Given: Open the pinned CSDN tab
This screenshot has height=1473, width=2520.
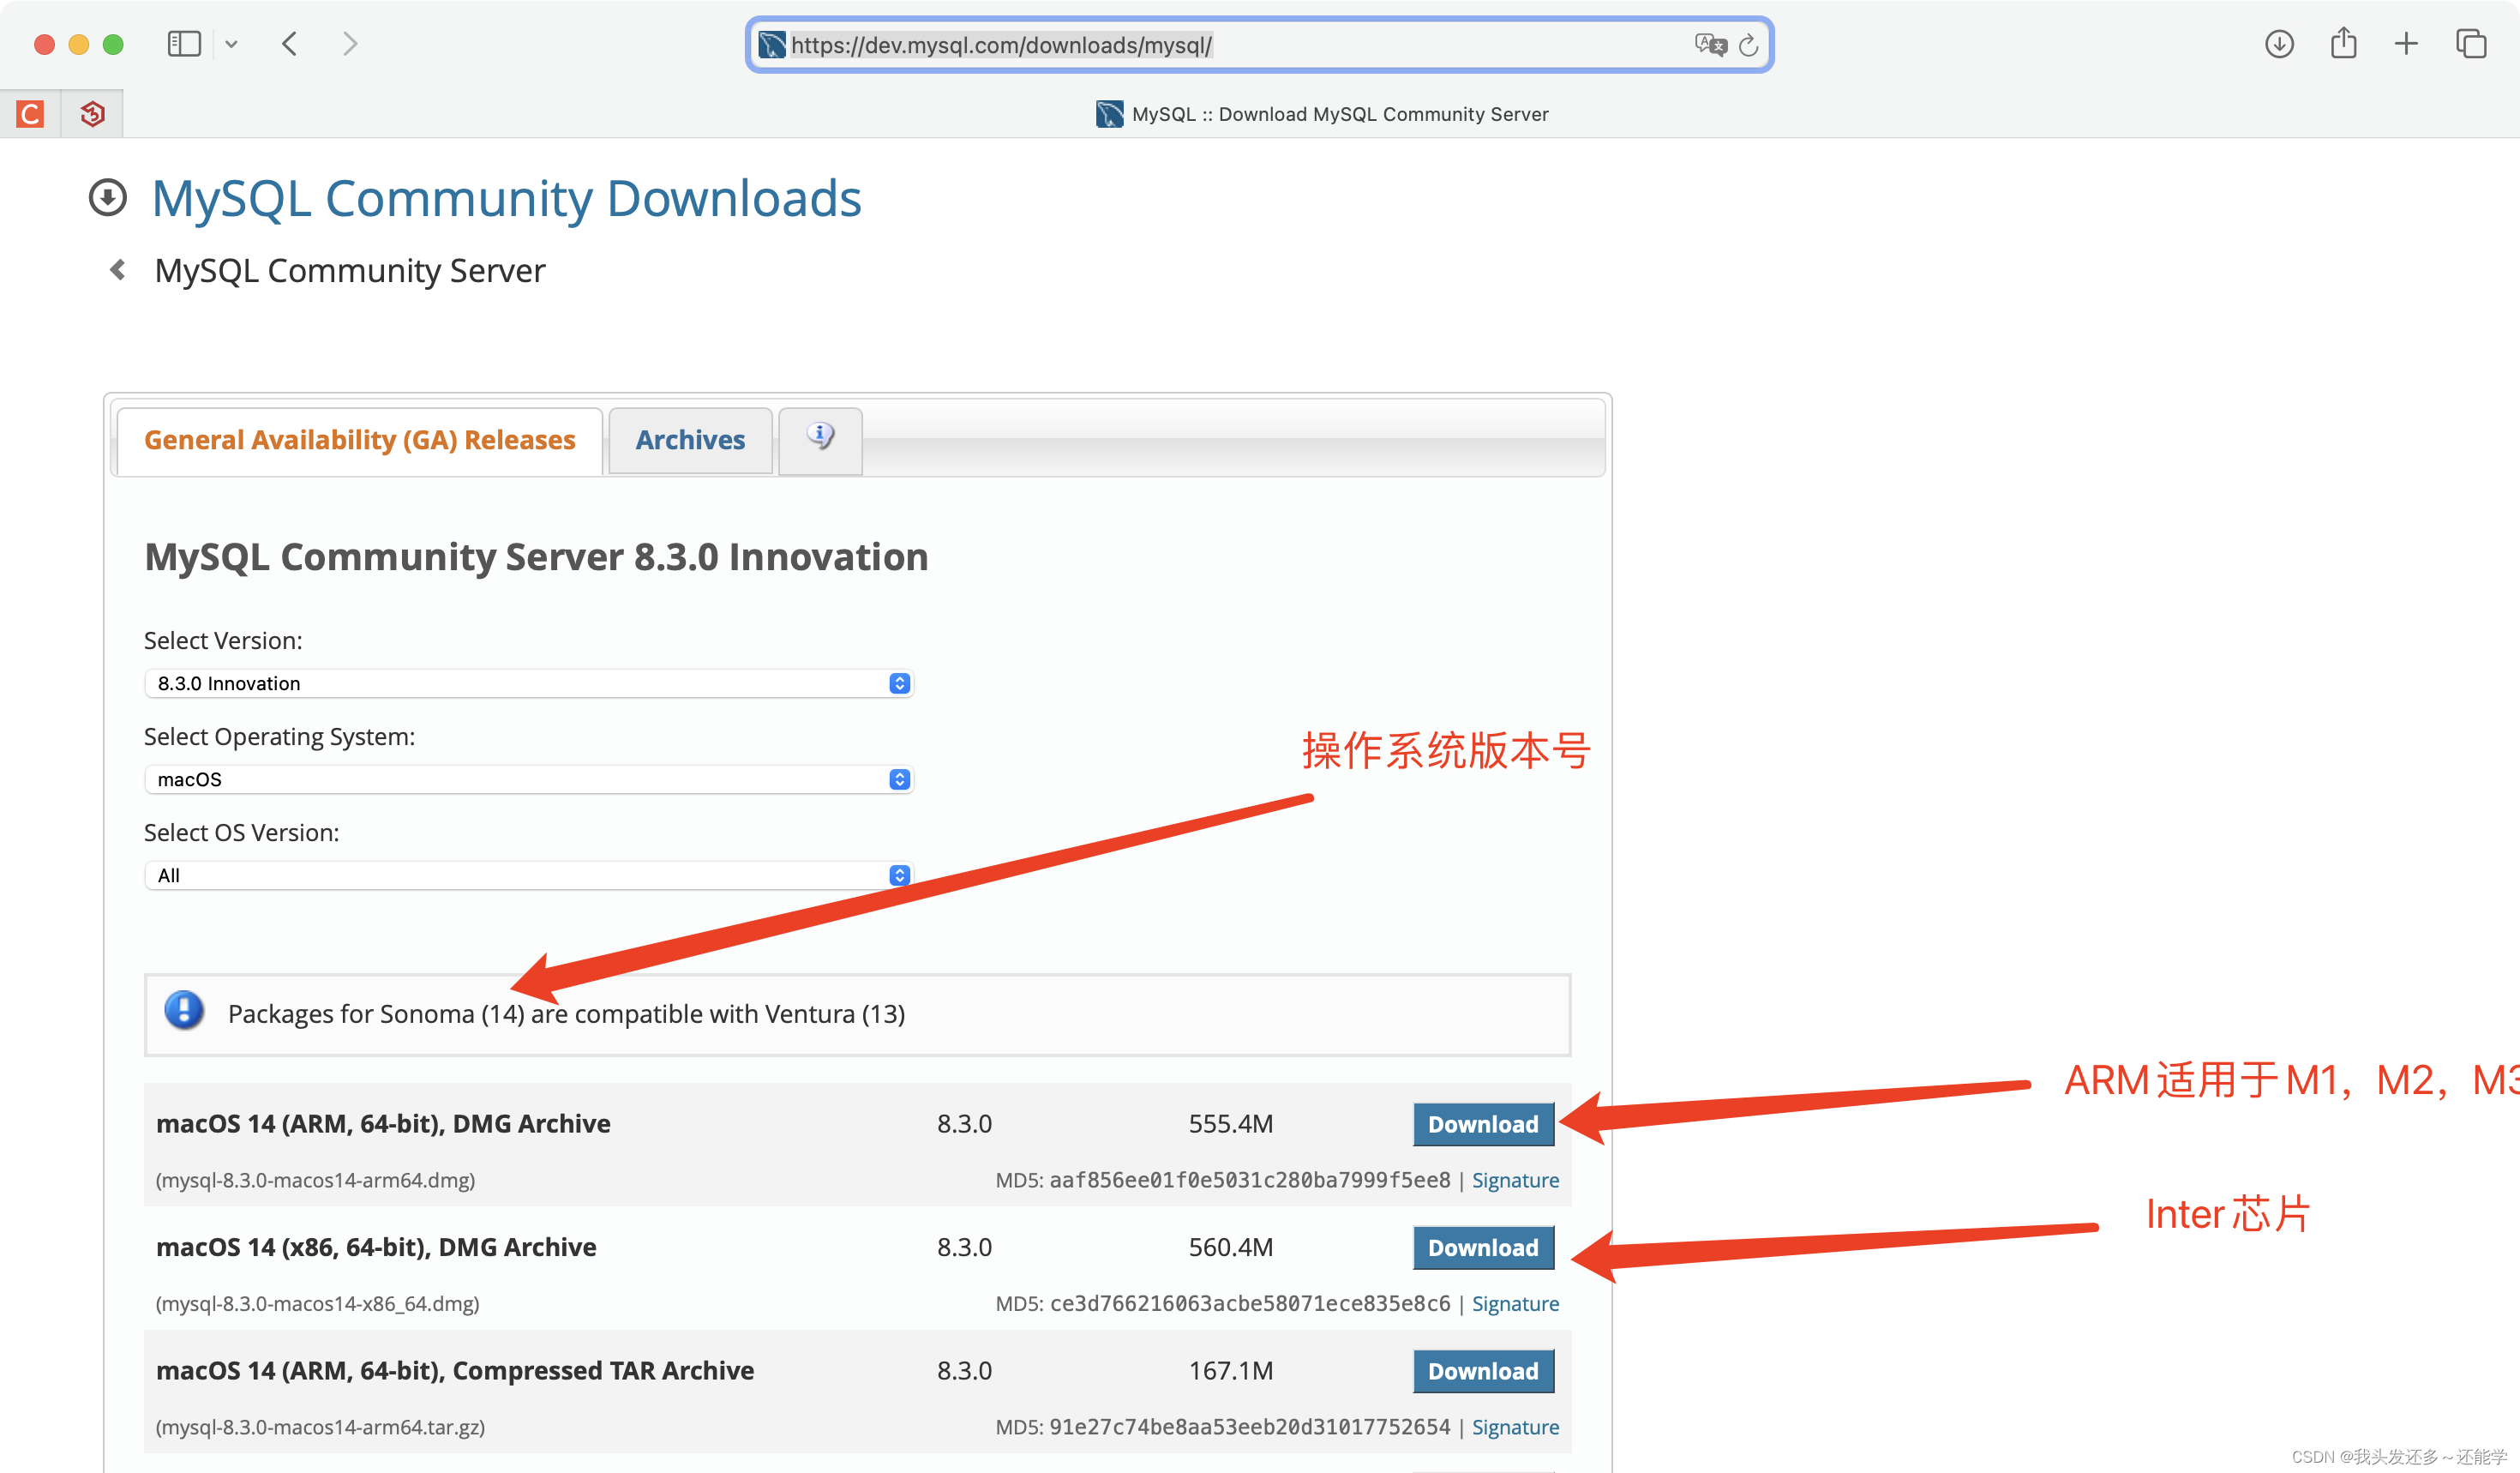Looking at the screenshot, I should click(x=30, y=114).
